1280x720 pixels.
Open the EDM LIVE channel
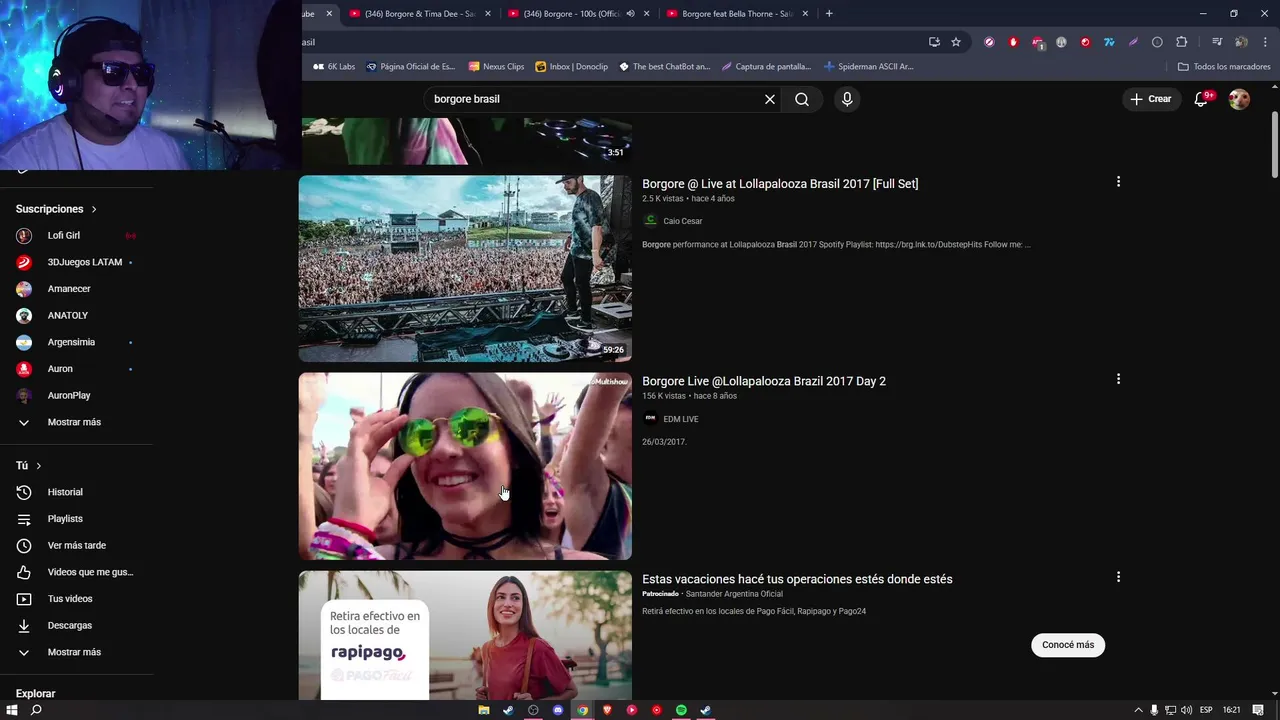[681, 419]
